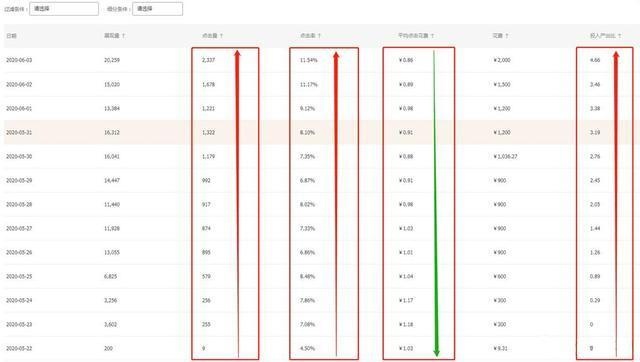Sort by 展现量 using its arrow icon

click(x=124, y=36)
